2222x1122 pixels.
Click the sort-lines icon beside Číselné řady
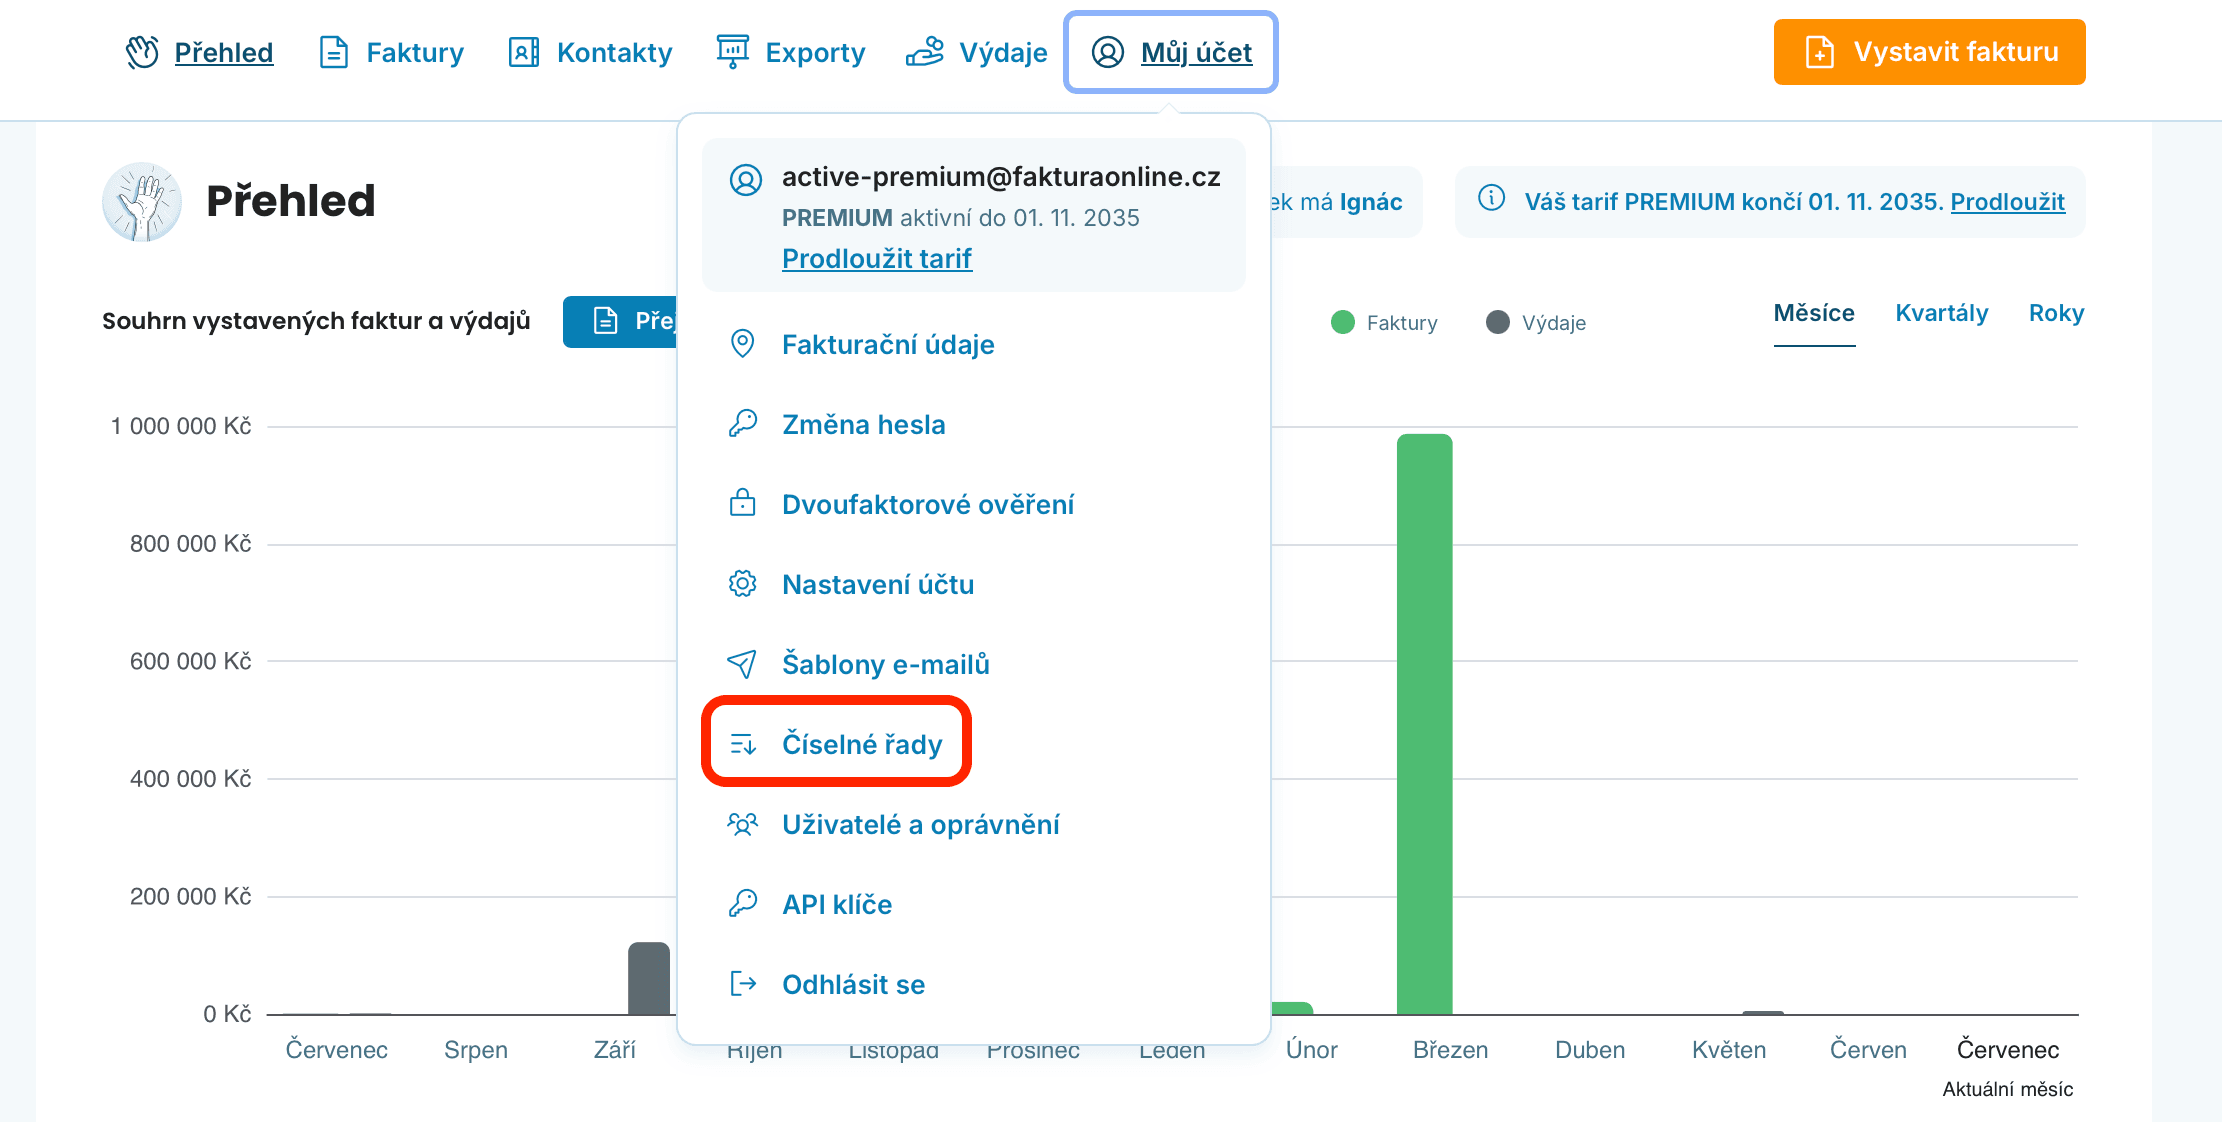click(x=742, y=744)
